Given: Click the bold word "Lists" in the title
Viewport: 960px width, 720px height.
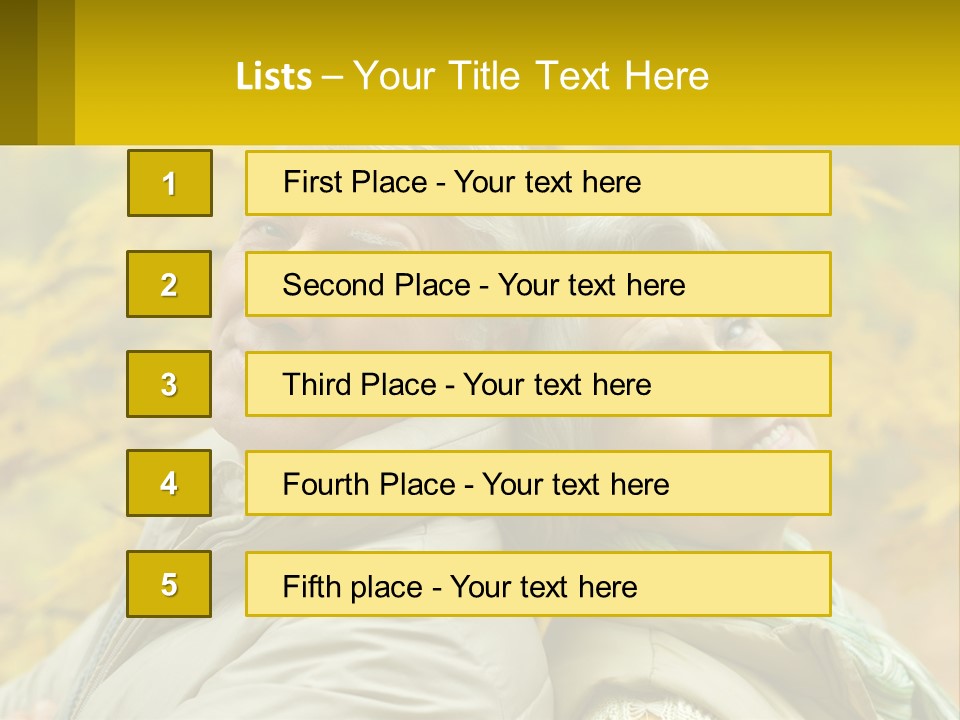Looking at the screenshot, I should pyautogui.click(x=273, y=77).
